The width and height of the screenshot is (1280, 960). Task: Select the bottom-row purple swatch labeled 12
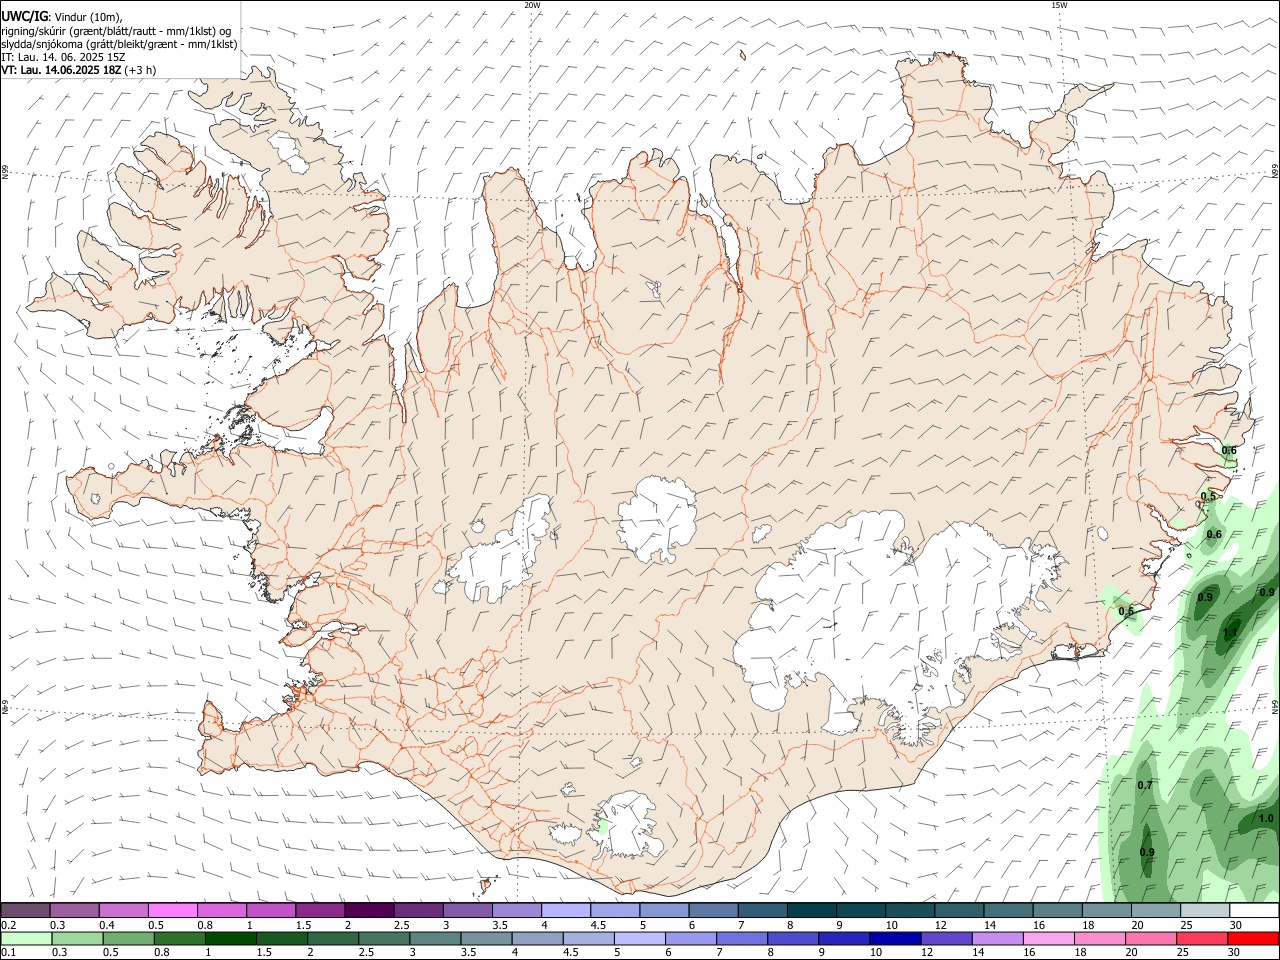pyautogui.click(x=947, y=939)
